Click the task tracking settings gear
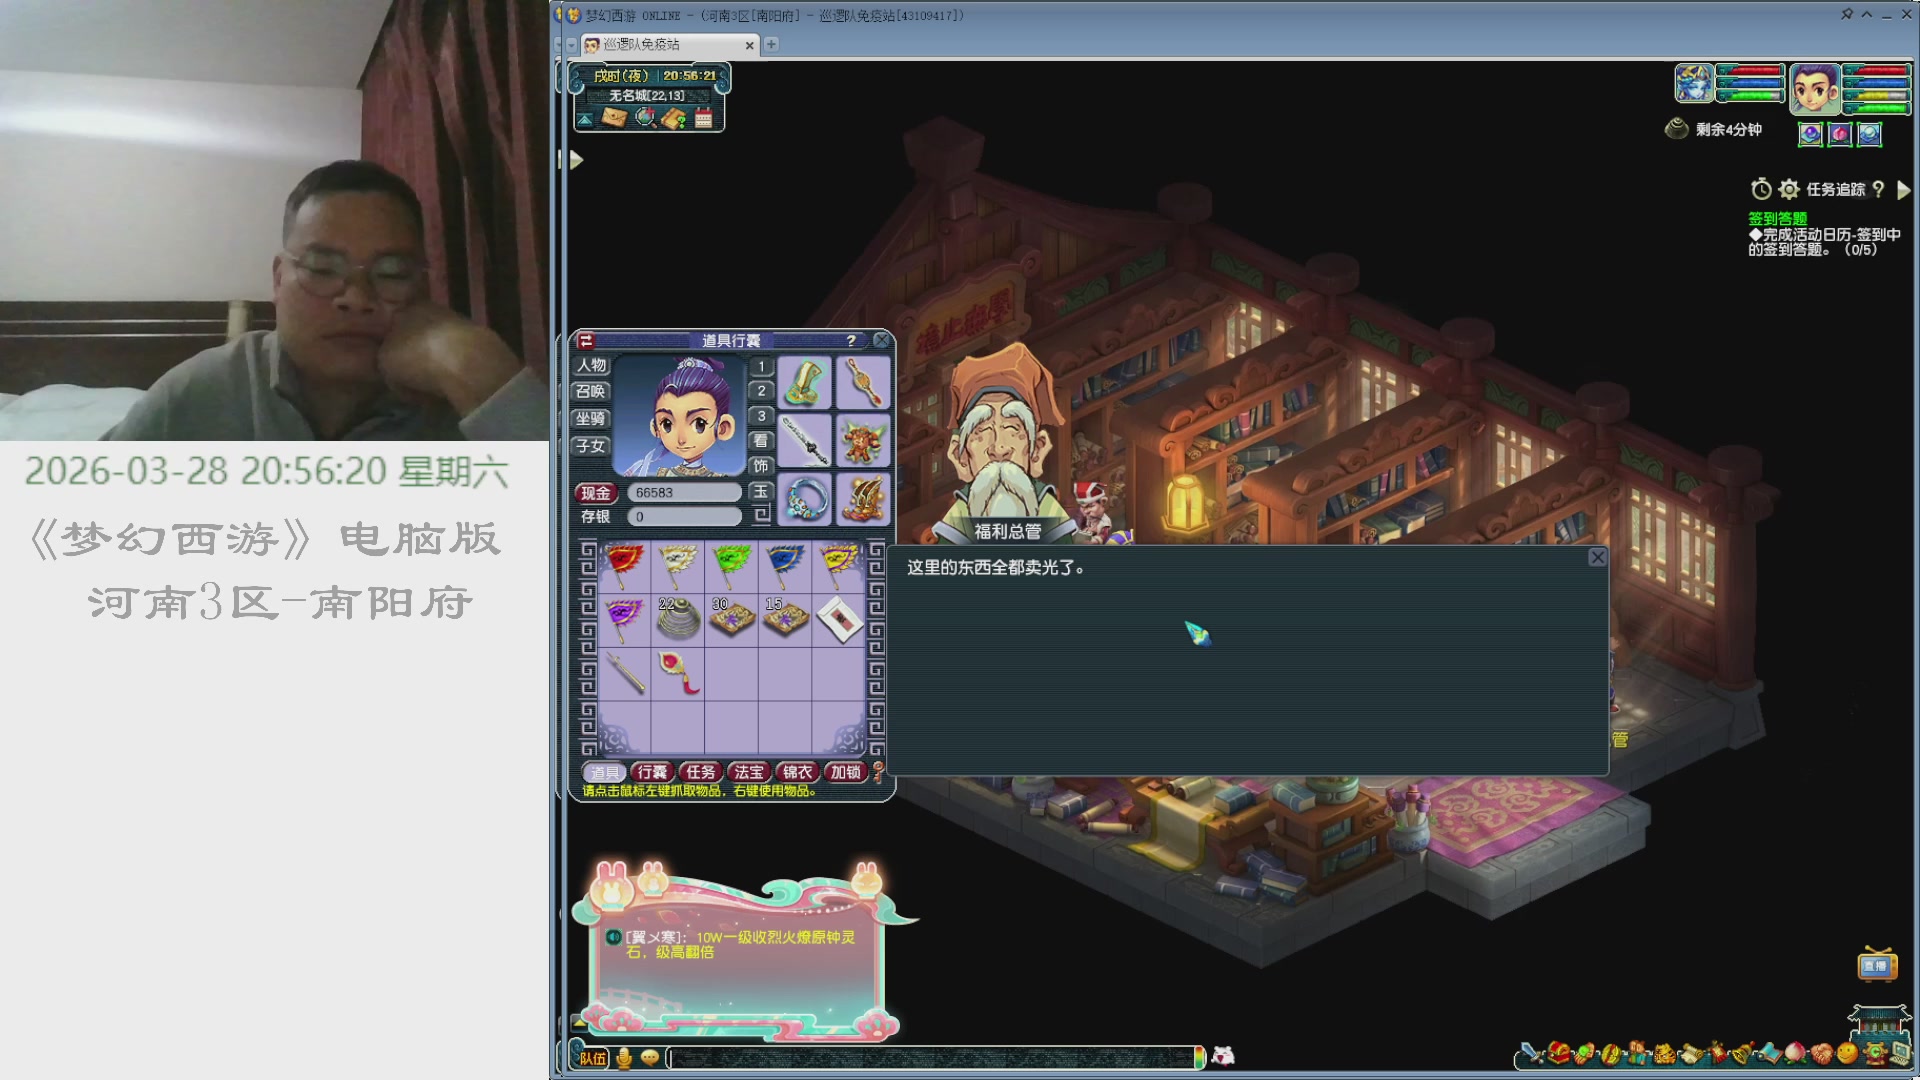The image size is (1920, 1080). pos(1789,189)
